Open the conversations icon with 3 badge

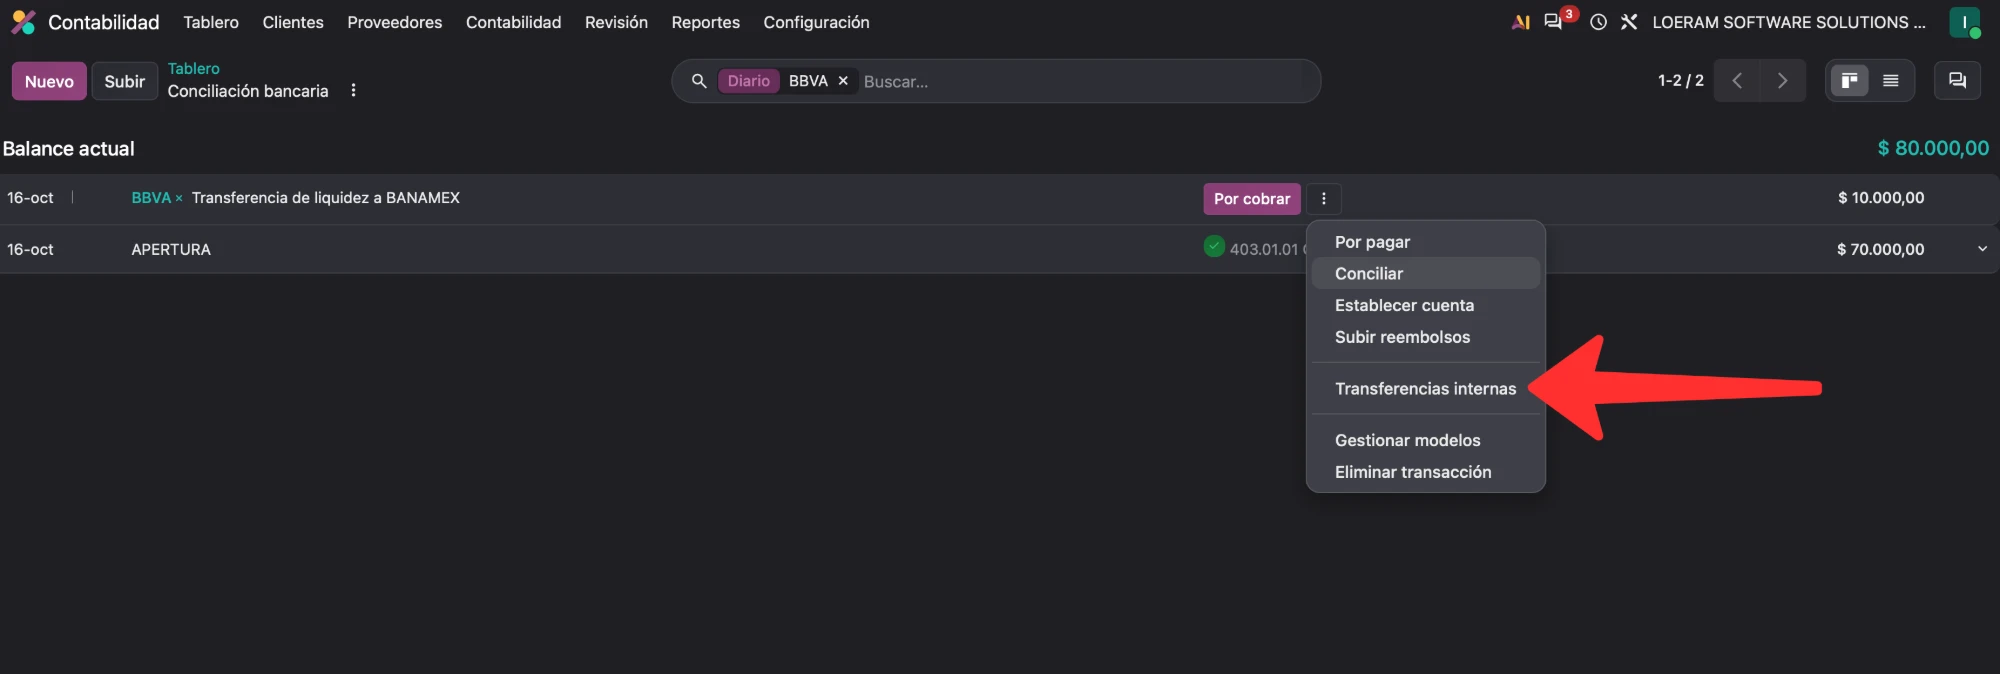click(1553, 22)
